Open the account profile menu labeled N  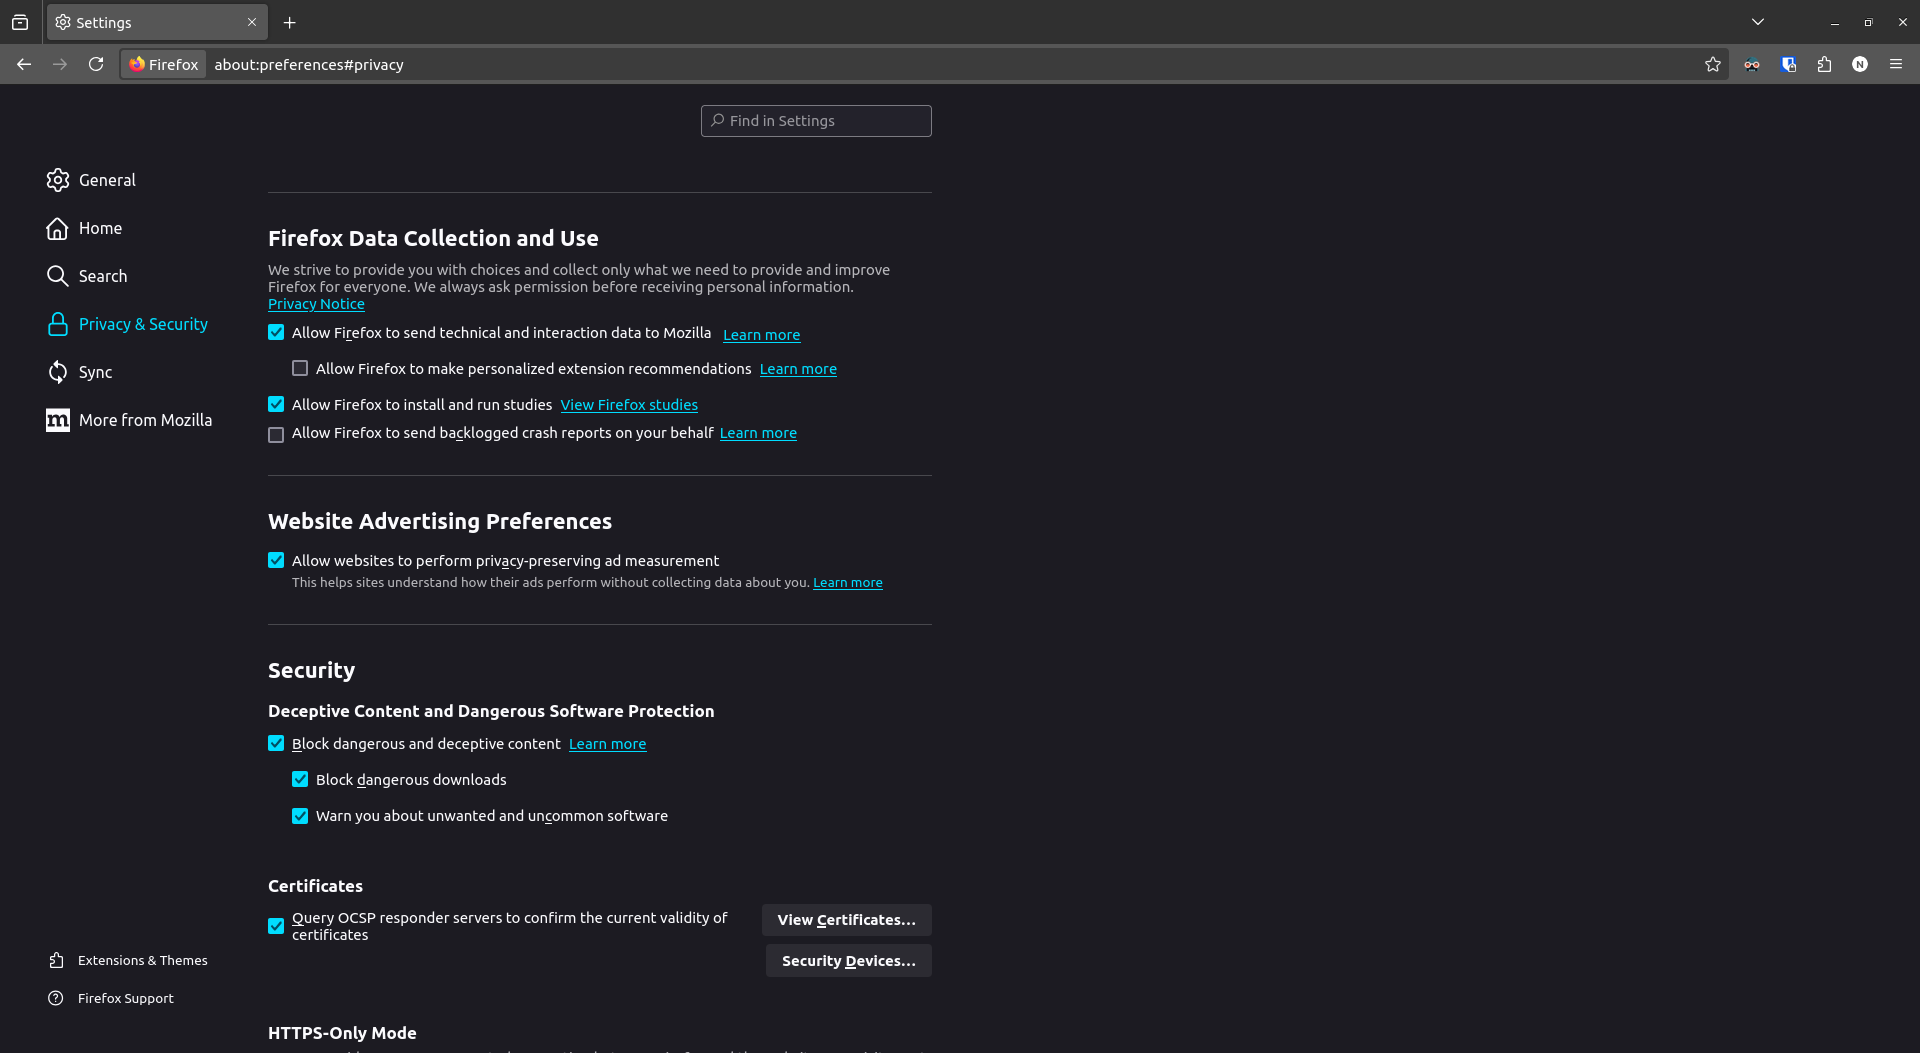[1860, 64]
